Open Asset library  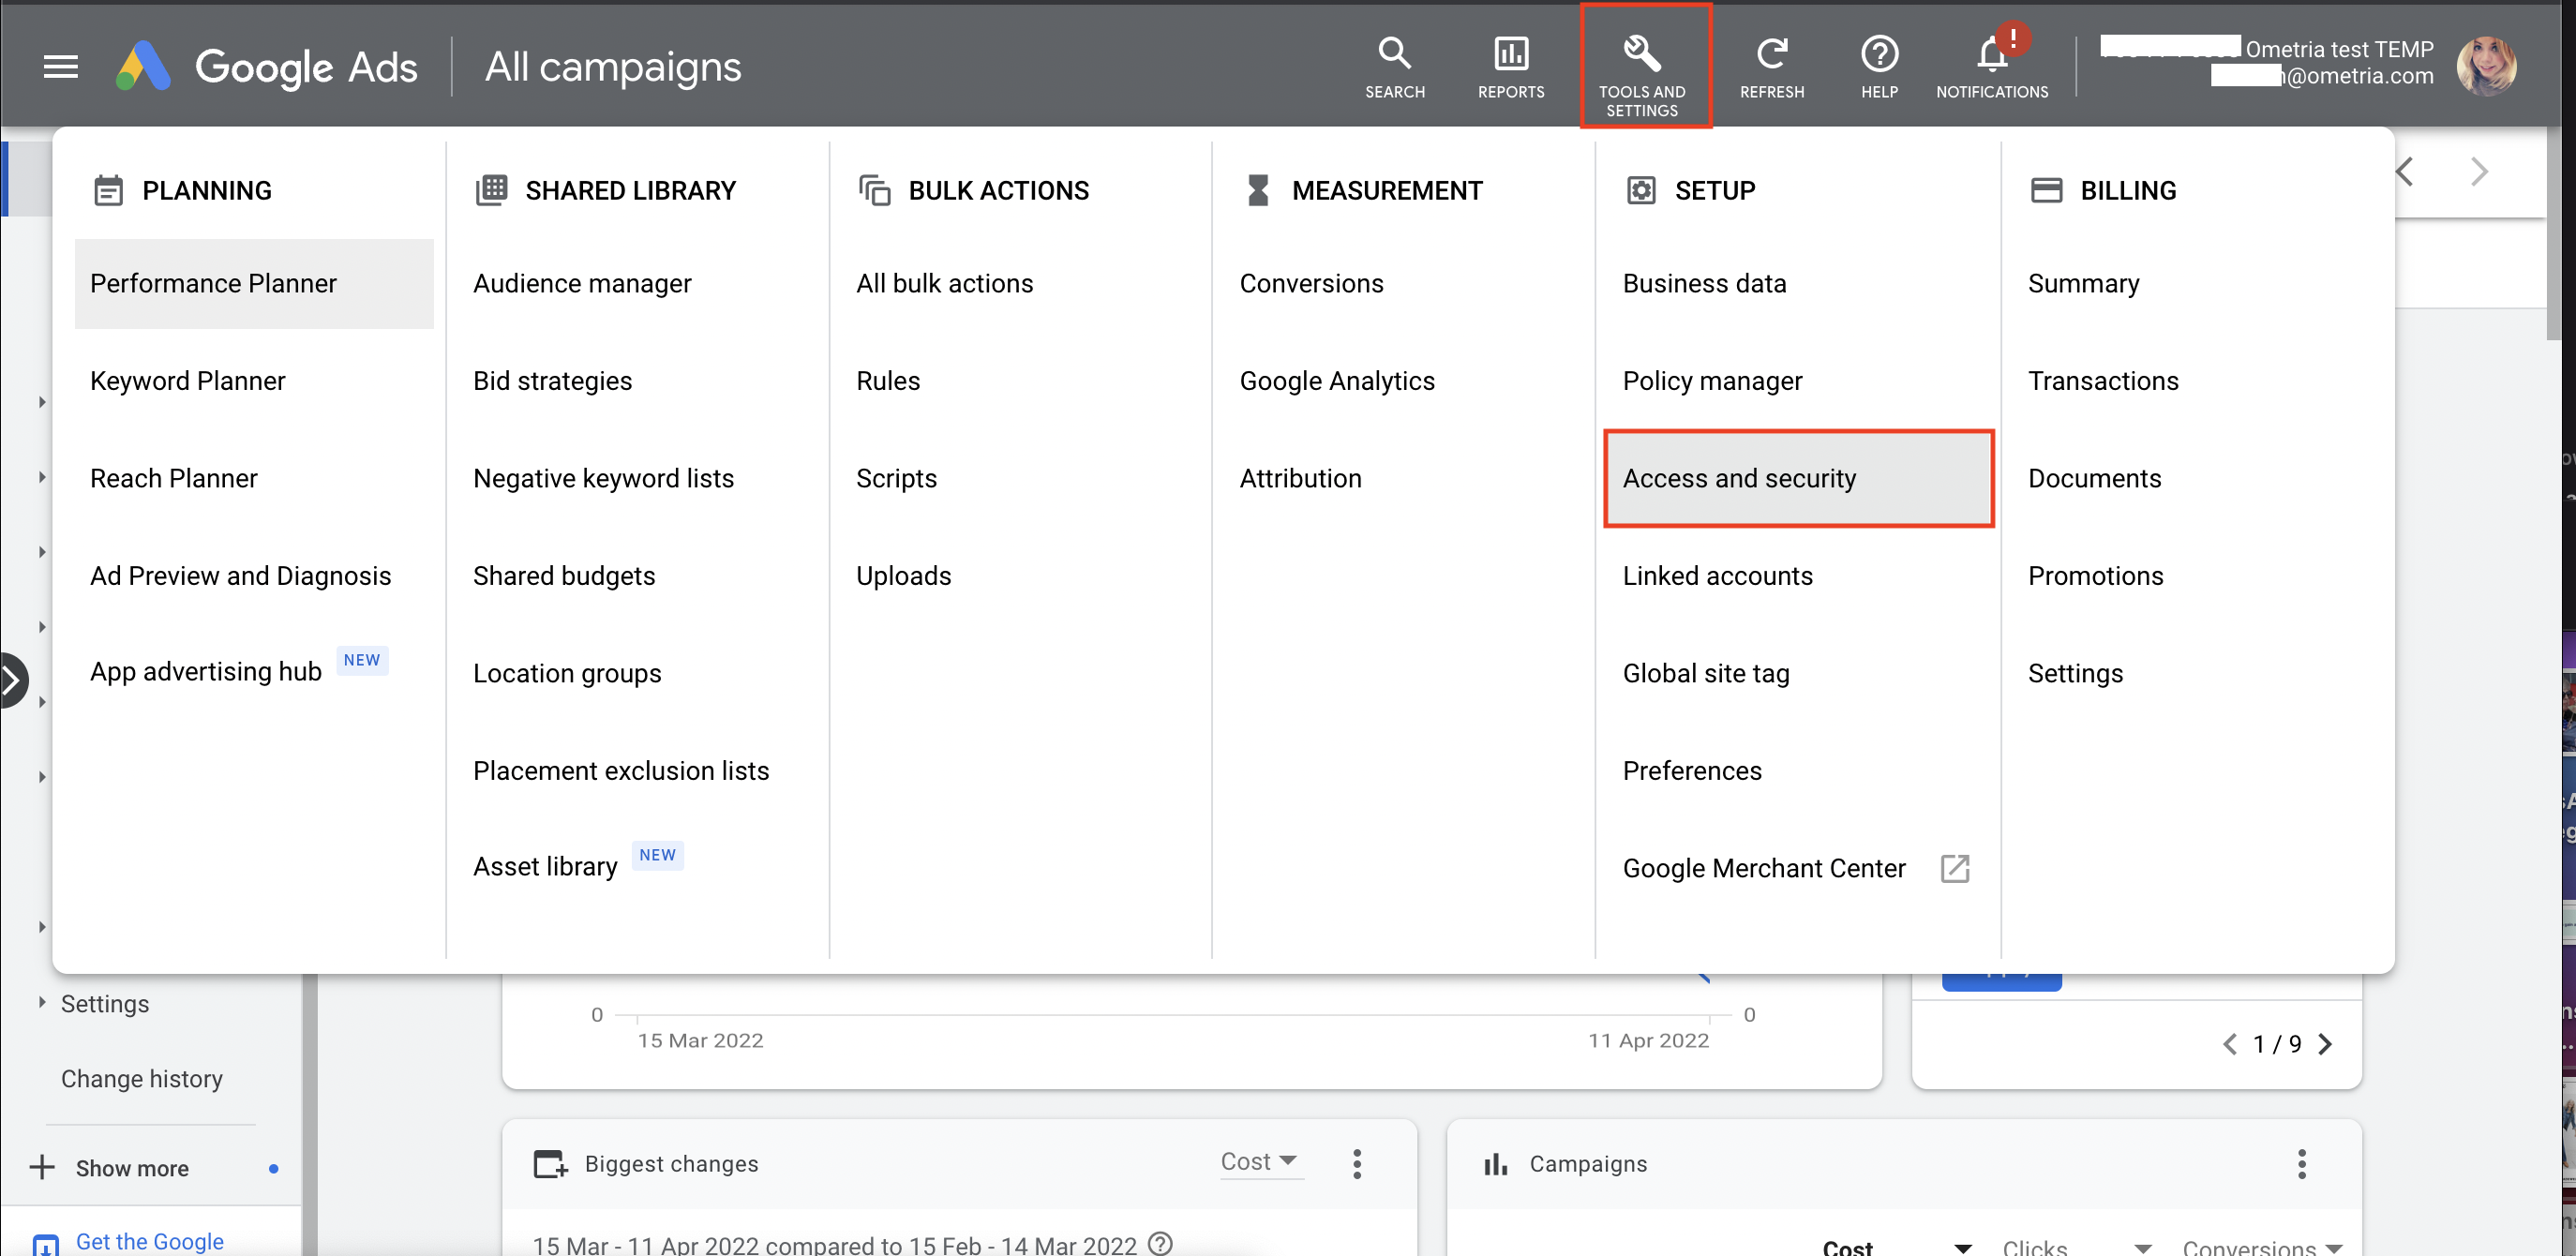(545, 866)
